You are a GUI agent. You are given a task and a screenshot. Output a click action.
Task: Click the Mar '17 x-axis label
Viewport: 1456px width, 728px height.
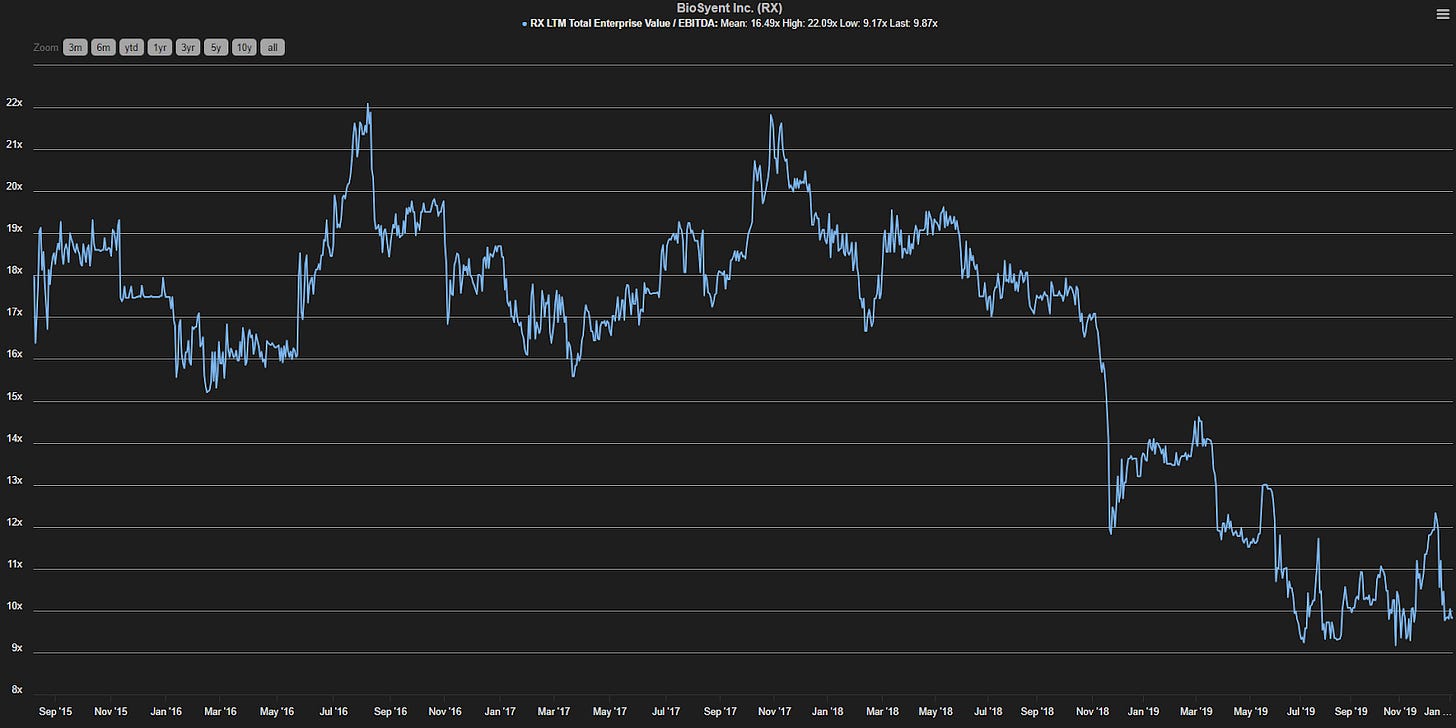click(553, 713)
